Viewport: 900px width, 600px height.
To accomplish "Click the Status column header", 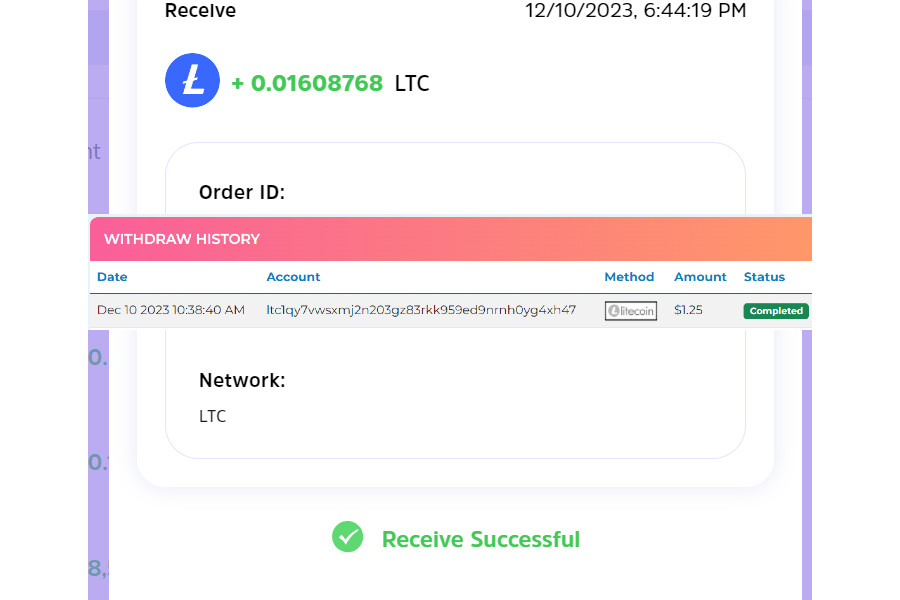I will pyautogui.click(x=764, y=277).
